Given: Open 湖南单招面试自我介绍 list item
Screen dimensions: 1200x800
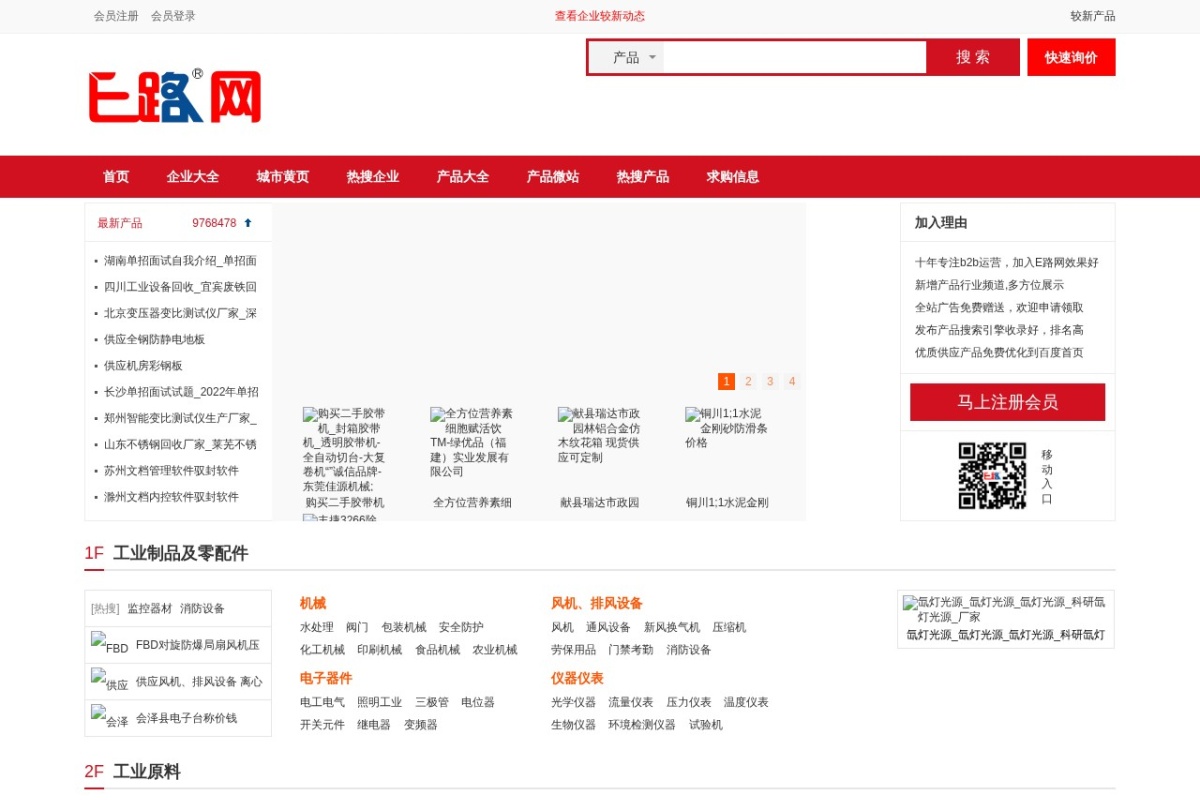Looking at the screenshot, I should click(x=180, y=261).
